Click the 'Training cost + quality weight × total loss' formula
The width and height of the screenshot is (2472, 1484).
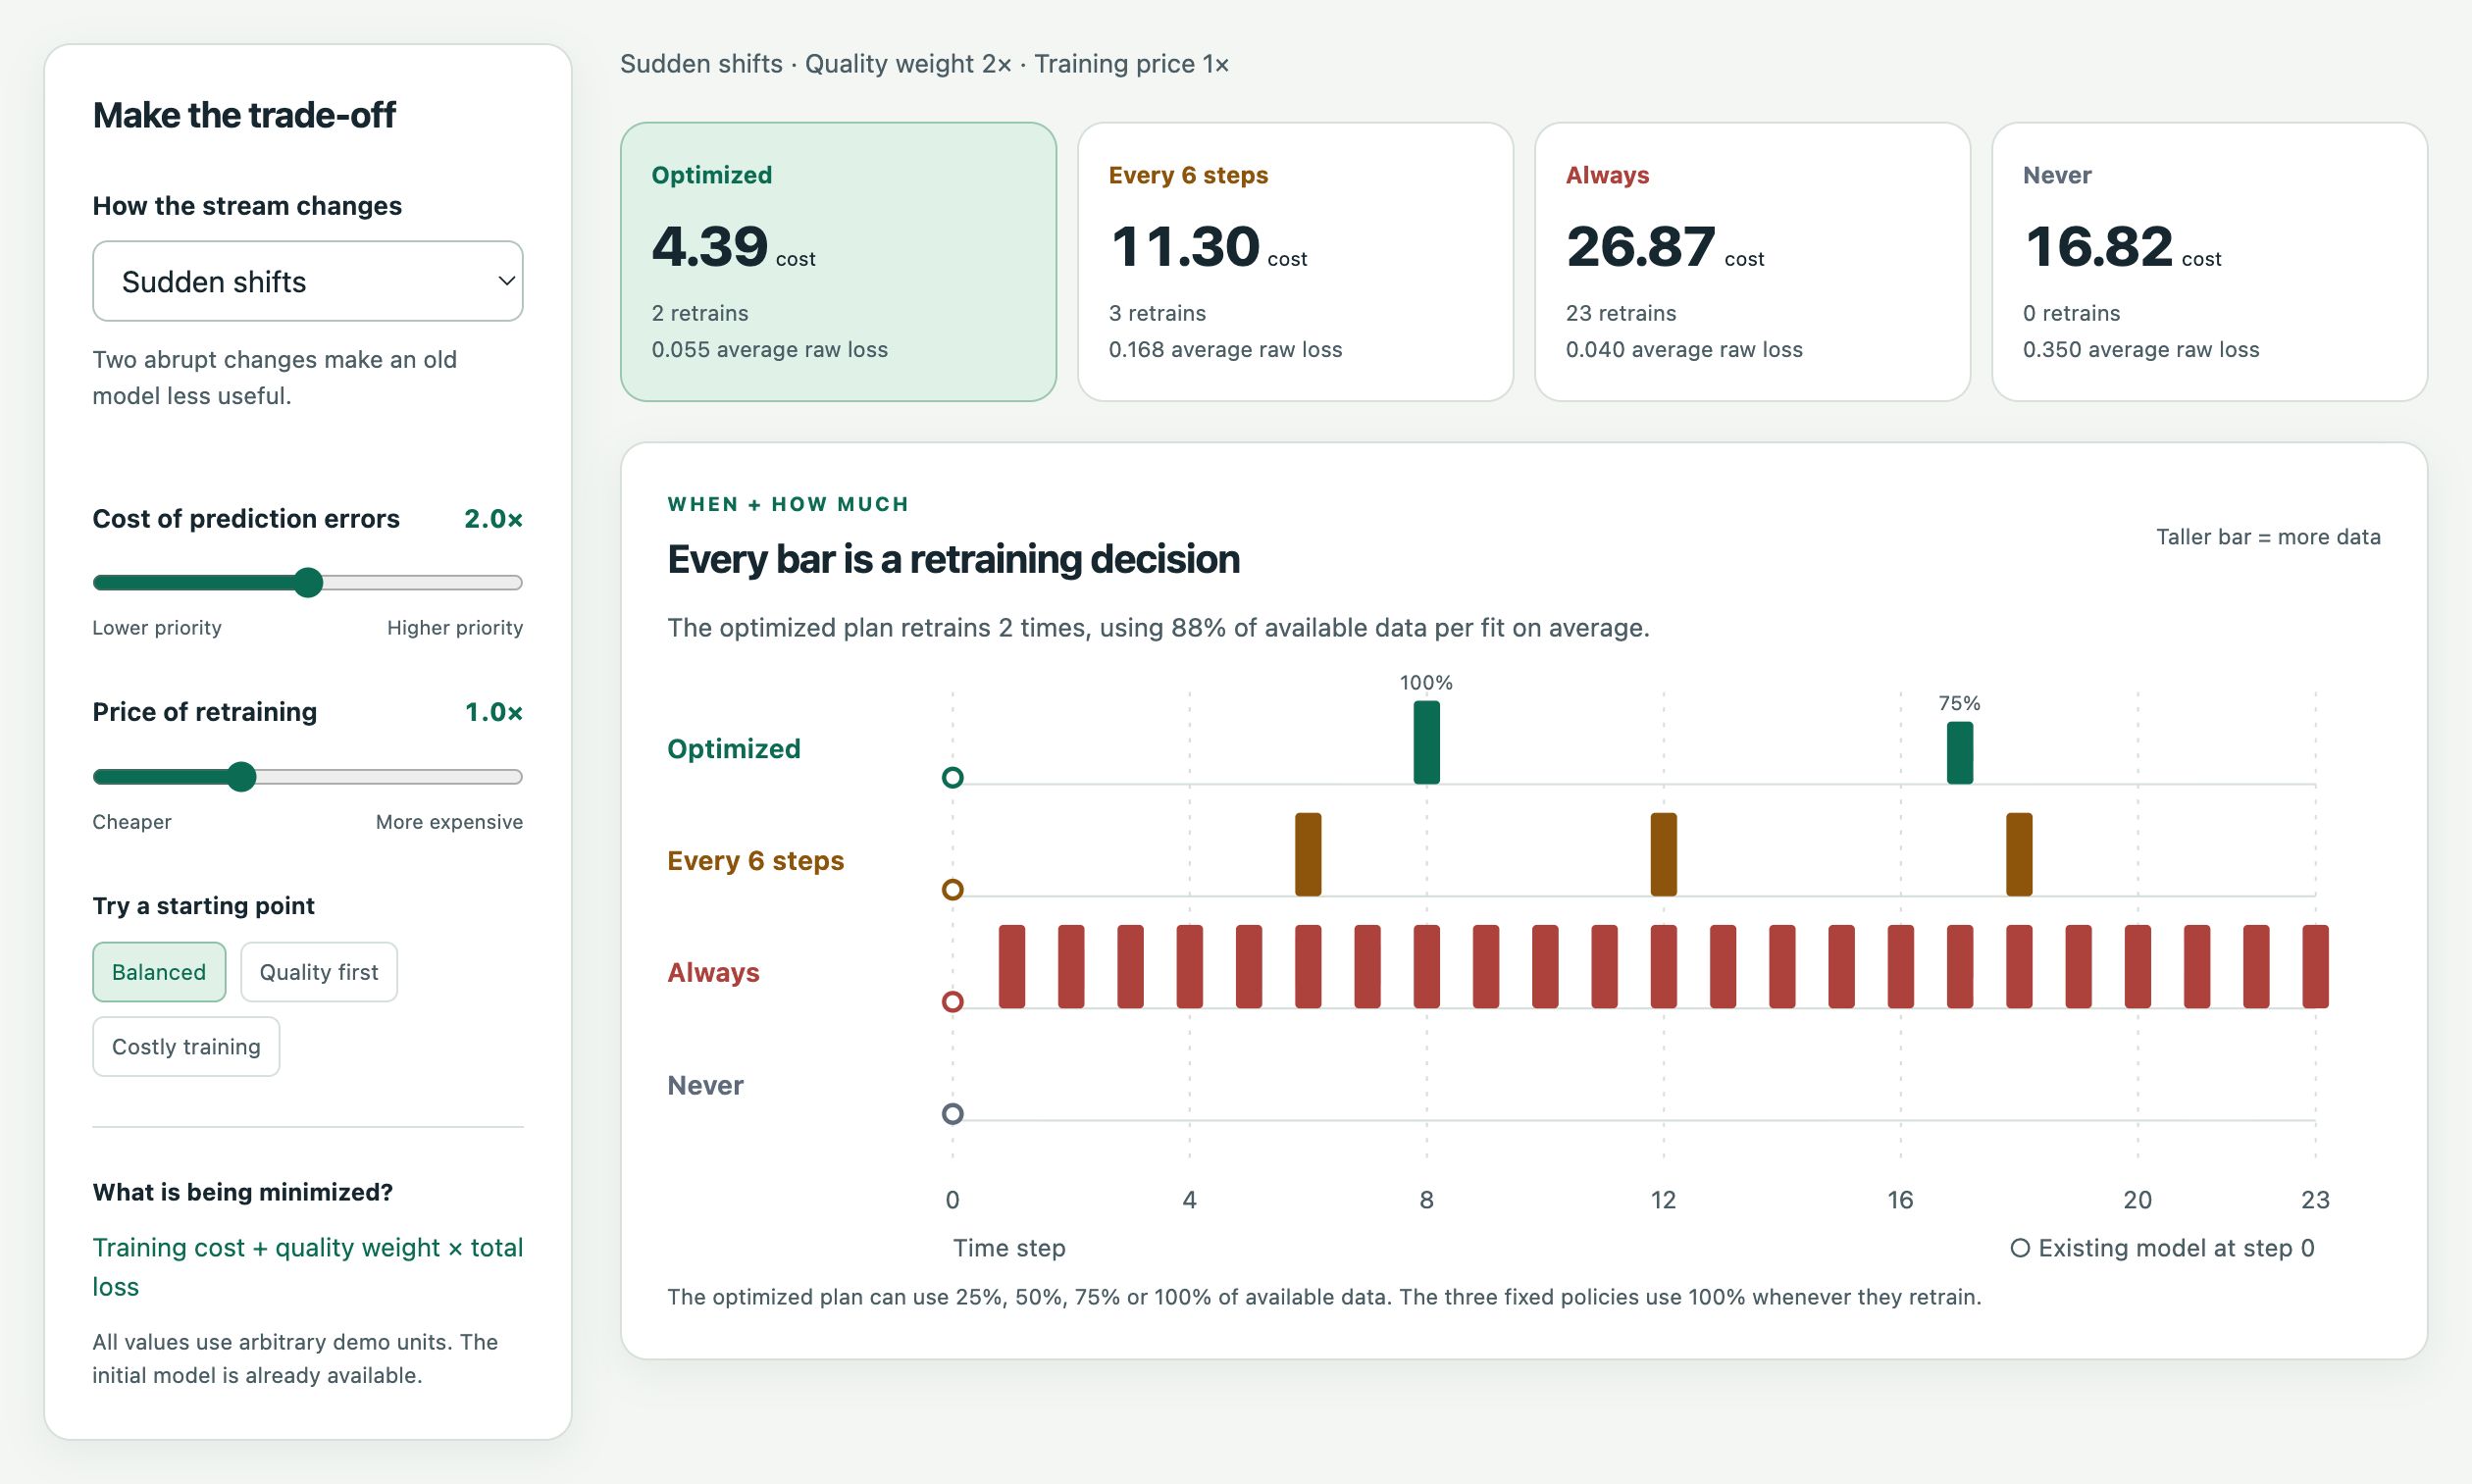[x=307, y=1267]
